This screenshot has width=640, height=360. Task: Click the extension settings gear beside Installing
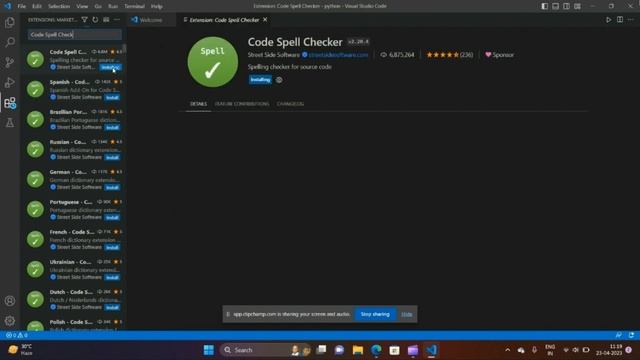coord(279,80)
